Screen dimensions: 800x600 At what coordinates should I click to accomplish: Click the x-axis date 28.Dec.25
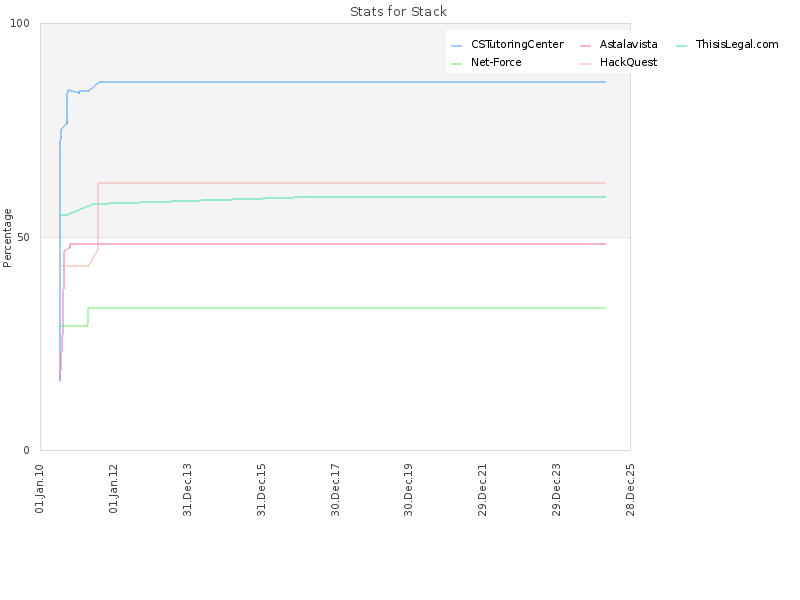[x=630, y=489]
